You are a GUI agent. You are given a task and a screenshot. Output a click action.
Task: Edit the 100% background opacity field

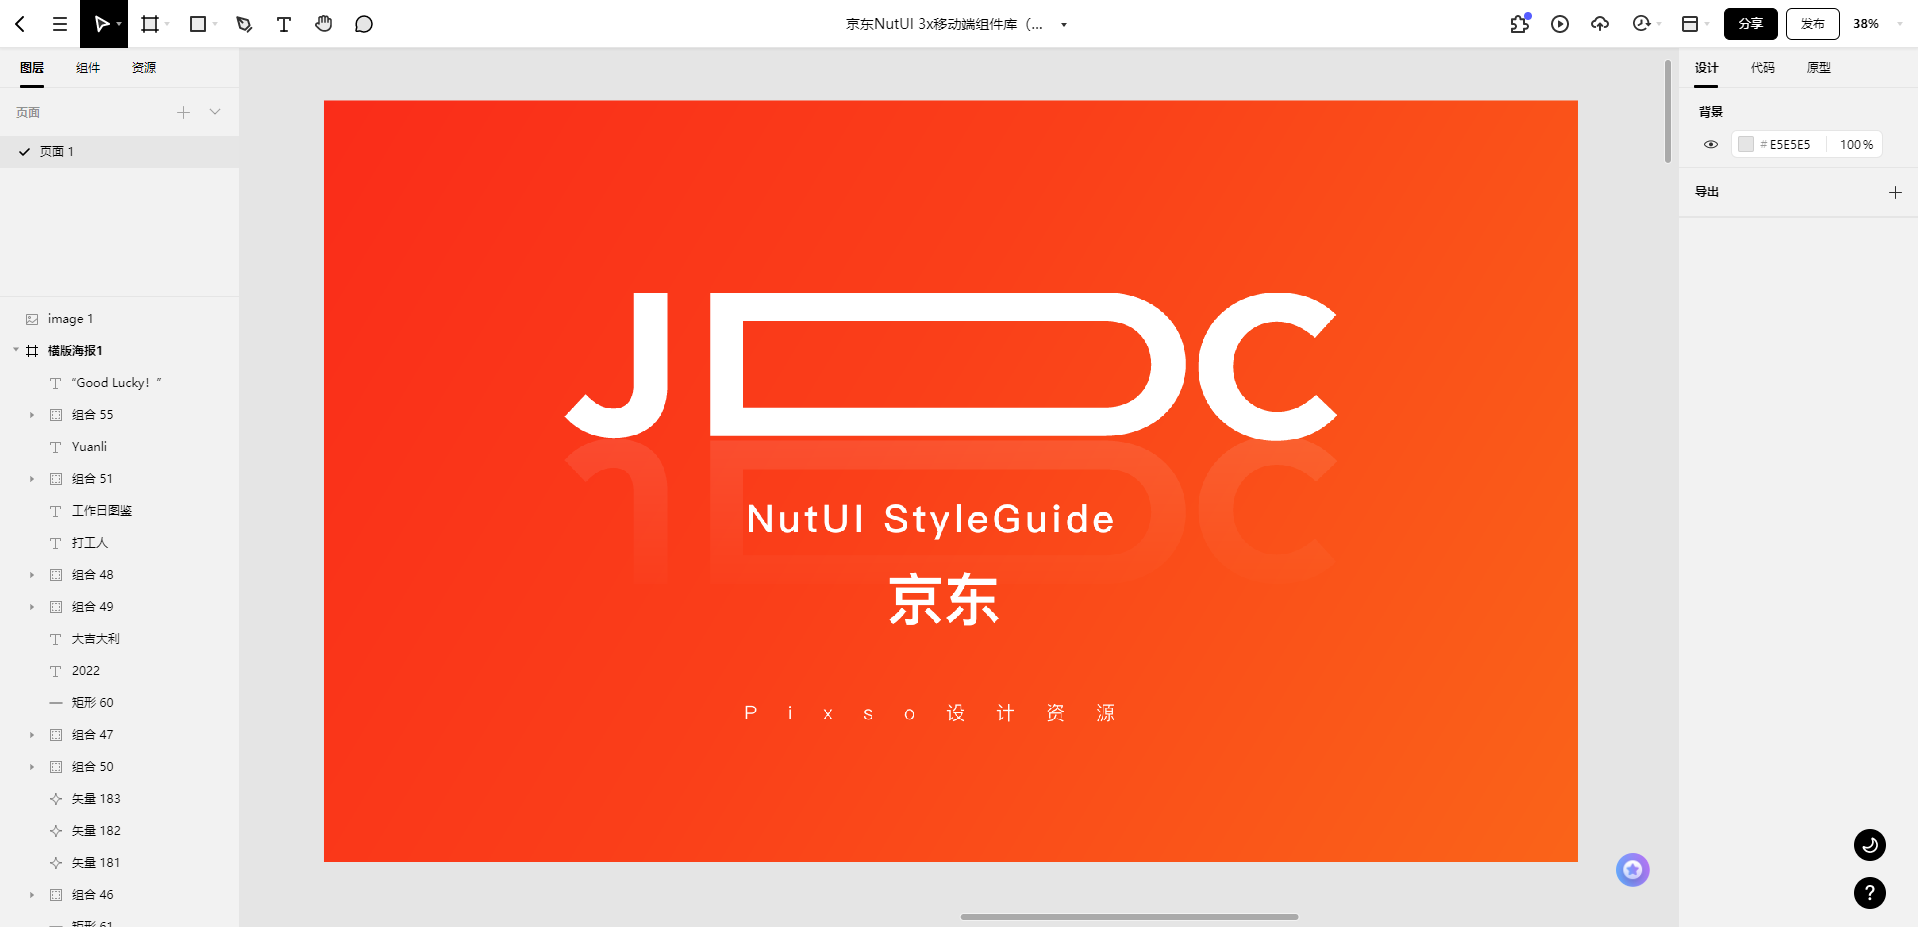pos(1856,145)
